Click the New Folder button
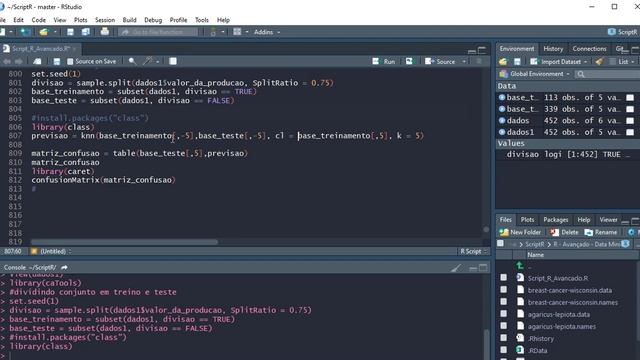Image resolution: width=640 pixels, height=360 pixels. 520,232
